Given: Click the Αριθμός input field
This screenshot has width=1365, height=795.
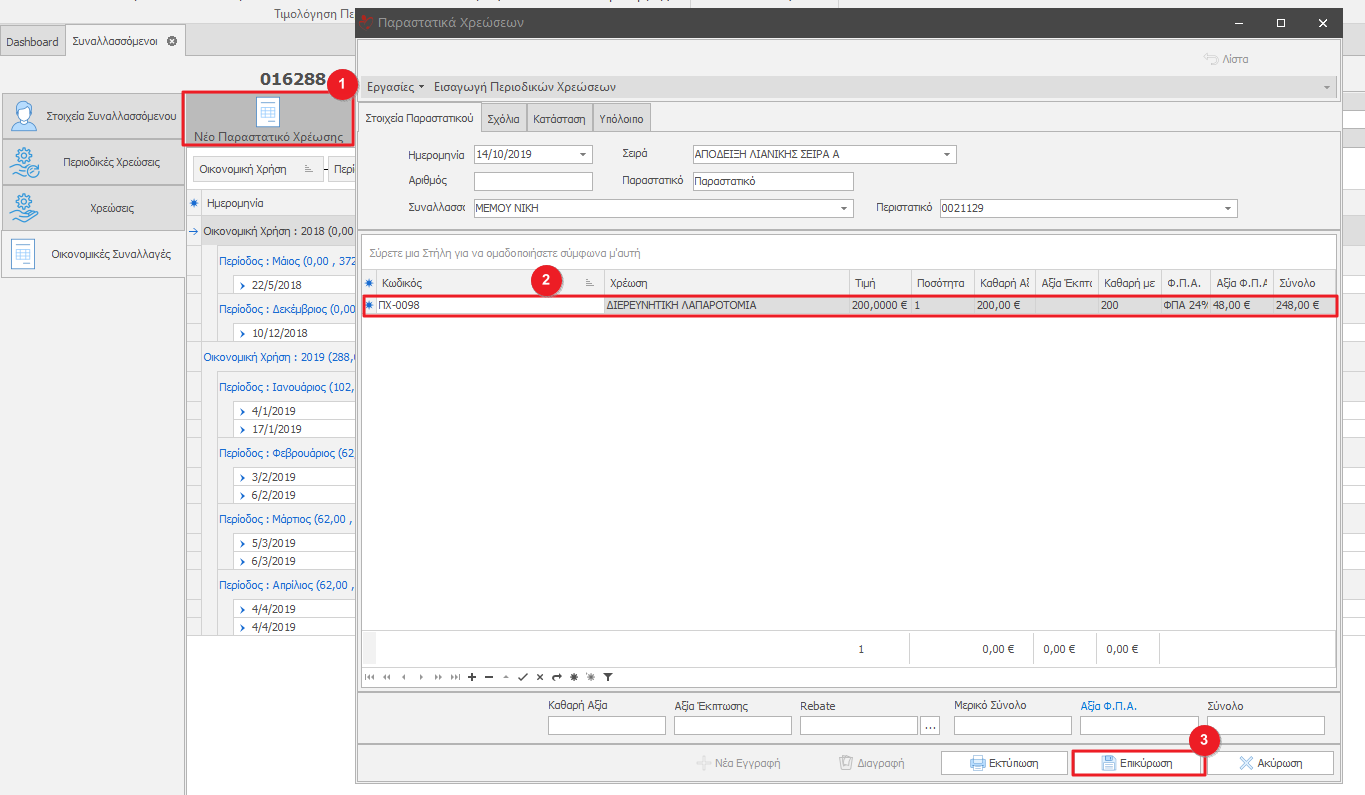Looking at the screenshot, I should [533, 182].
